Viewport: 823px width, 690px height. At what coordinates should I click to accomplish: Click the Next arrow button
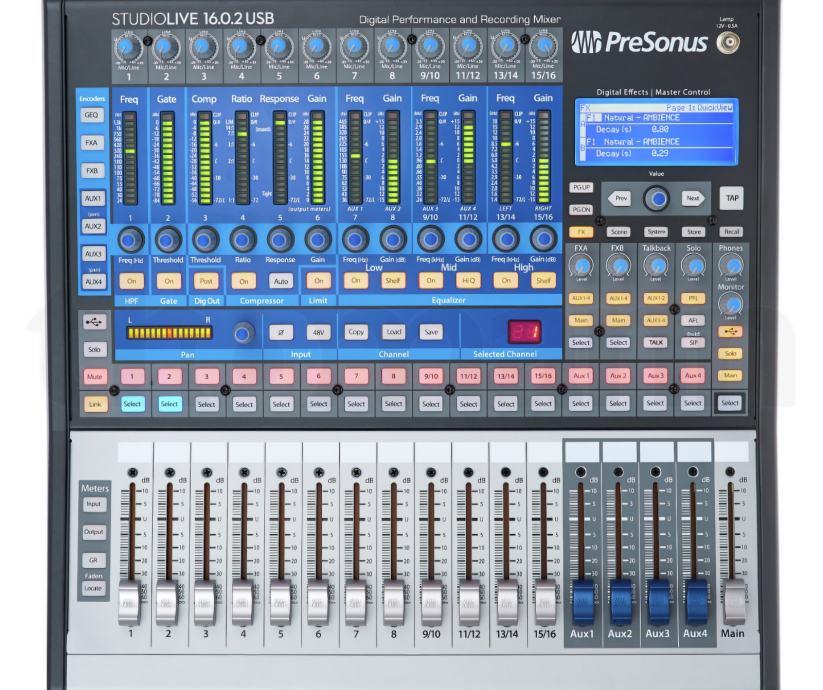pyautogui.click(x=693, y=198)
